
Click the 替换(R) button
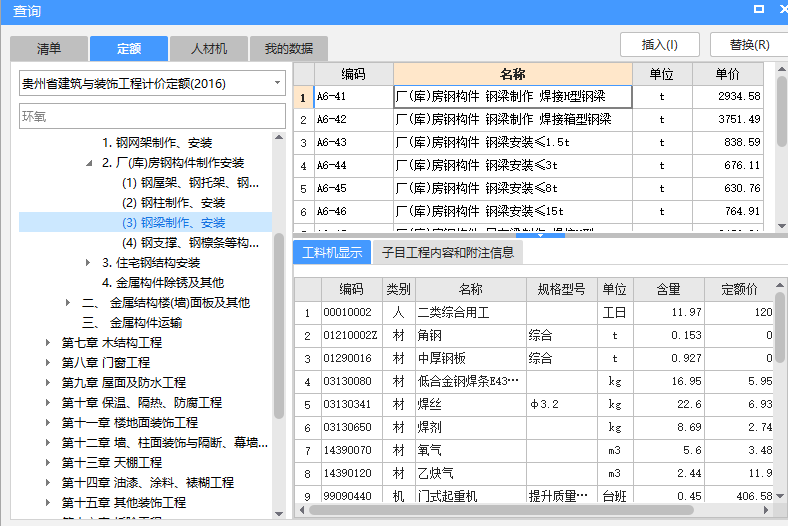click(x=749, y=45)
